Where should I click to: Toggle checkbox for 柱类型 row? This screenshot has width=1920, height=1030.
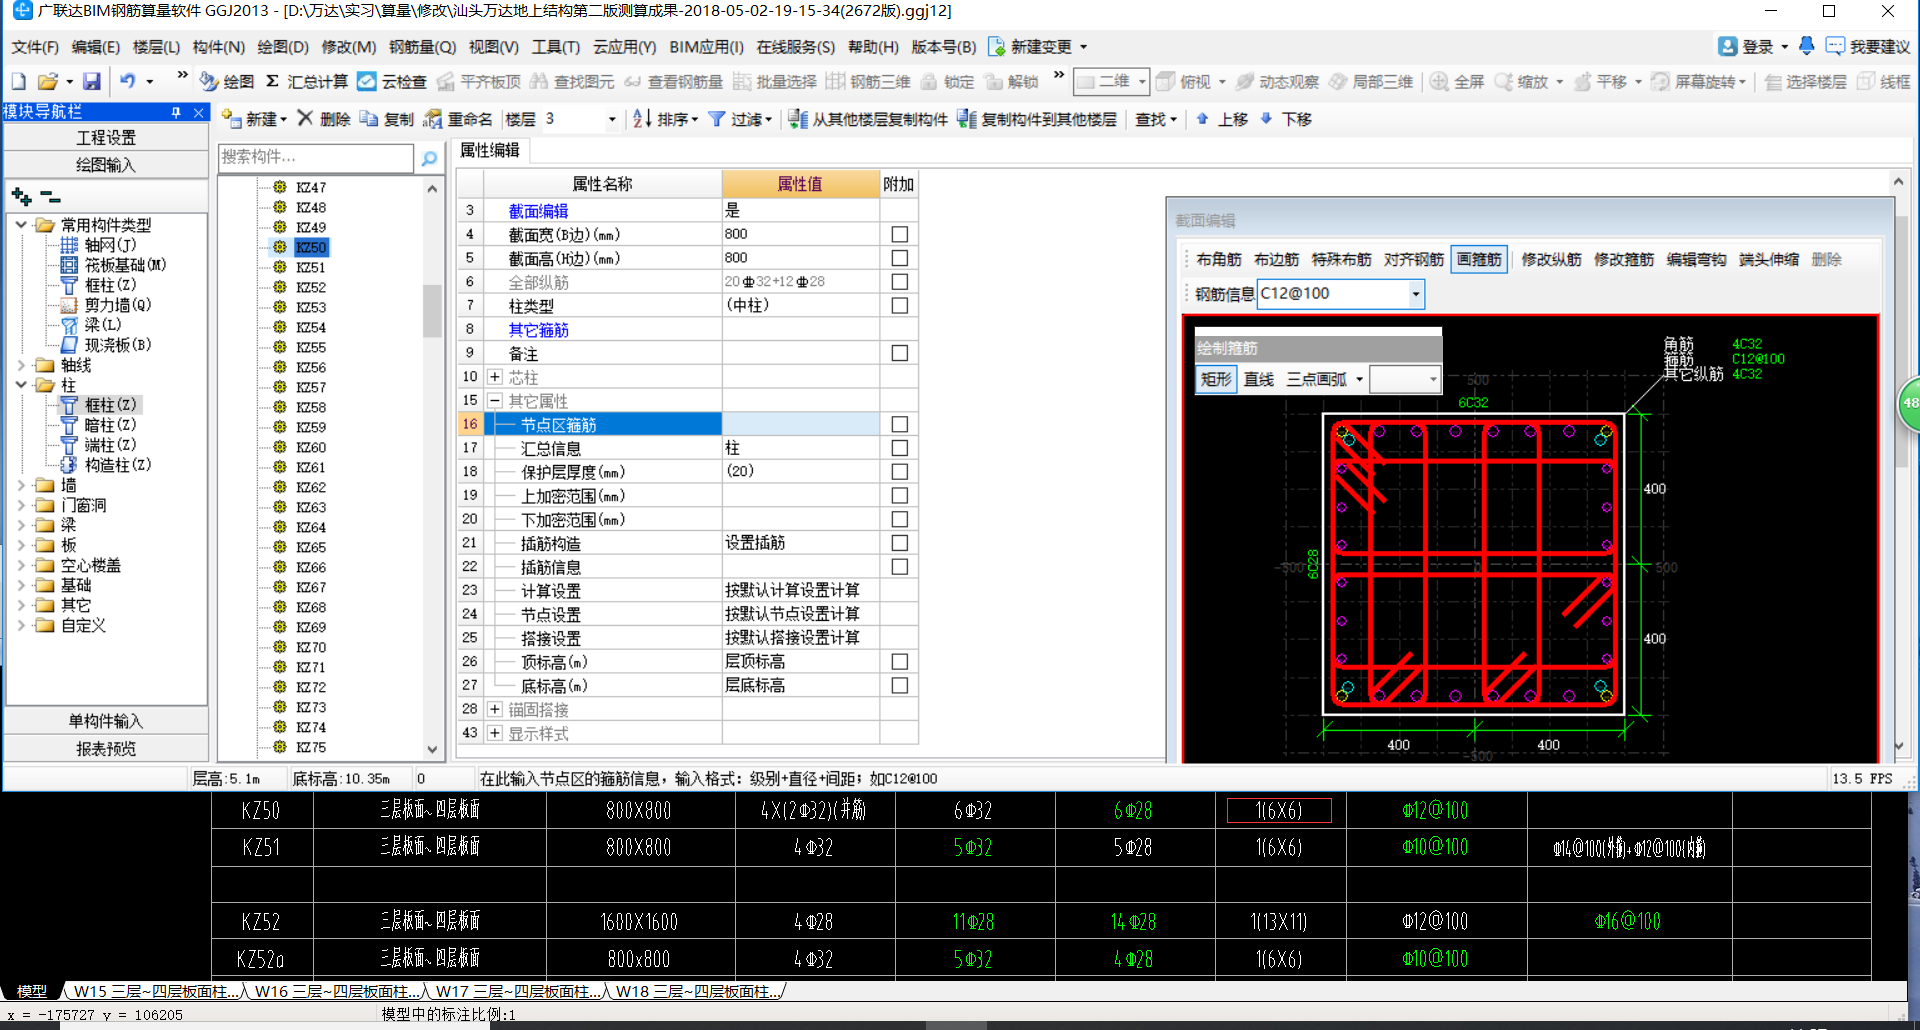899,306
